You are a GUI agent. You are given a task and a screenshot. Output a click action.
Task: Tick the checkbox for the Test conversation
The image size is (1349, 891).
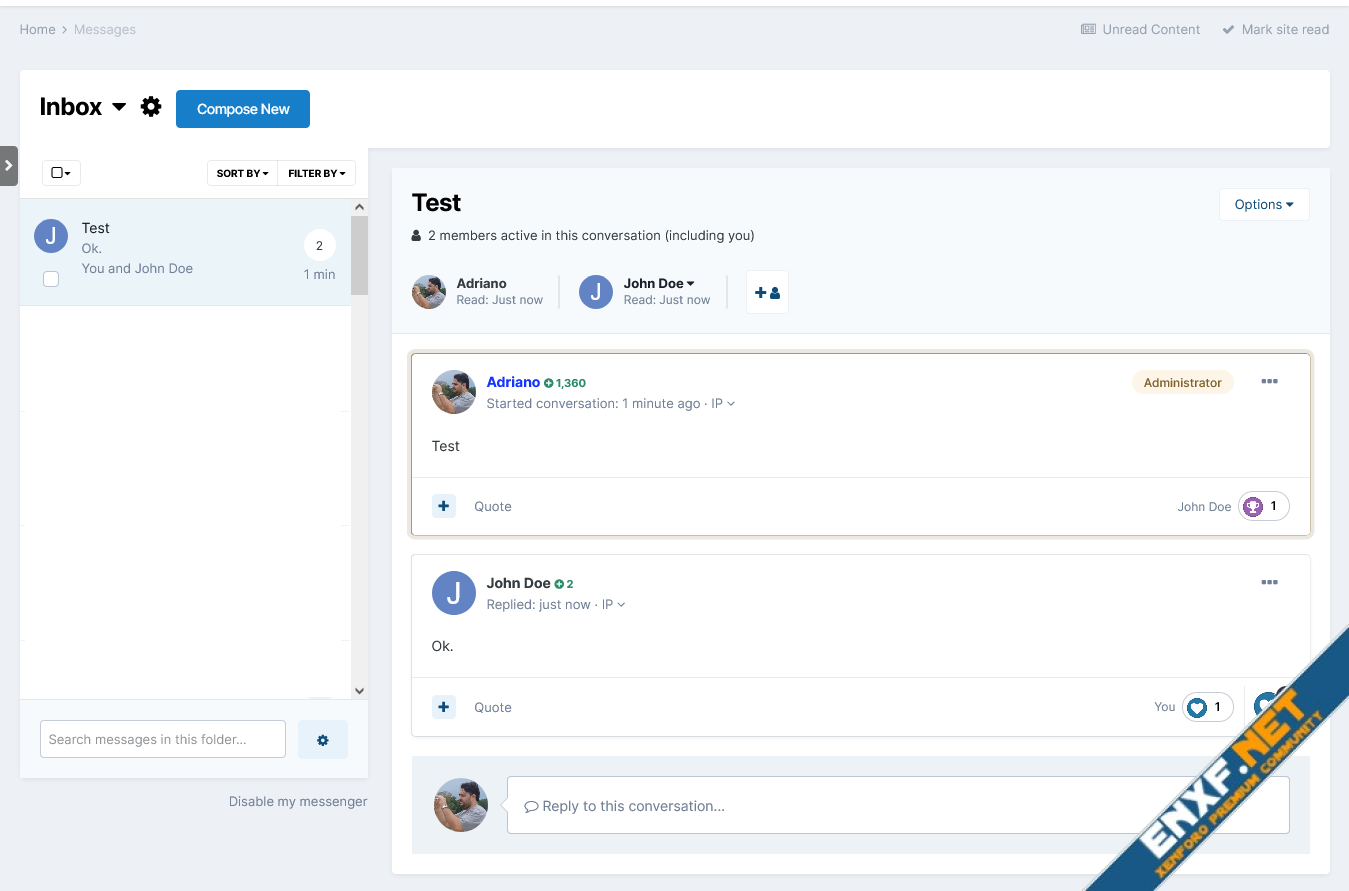click(51, 279)
